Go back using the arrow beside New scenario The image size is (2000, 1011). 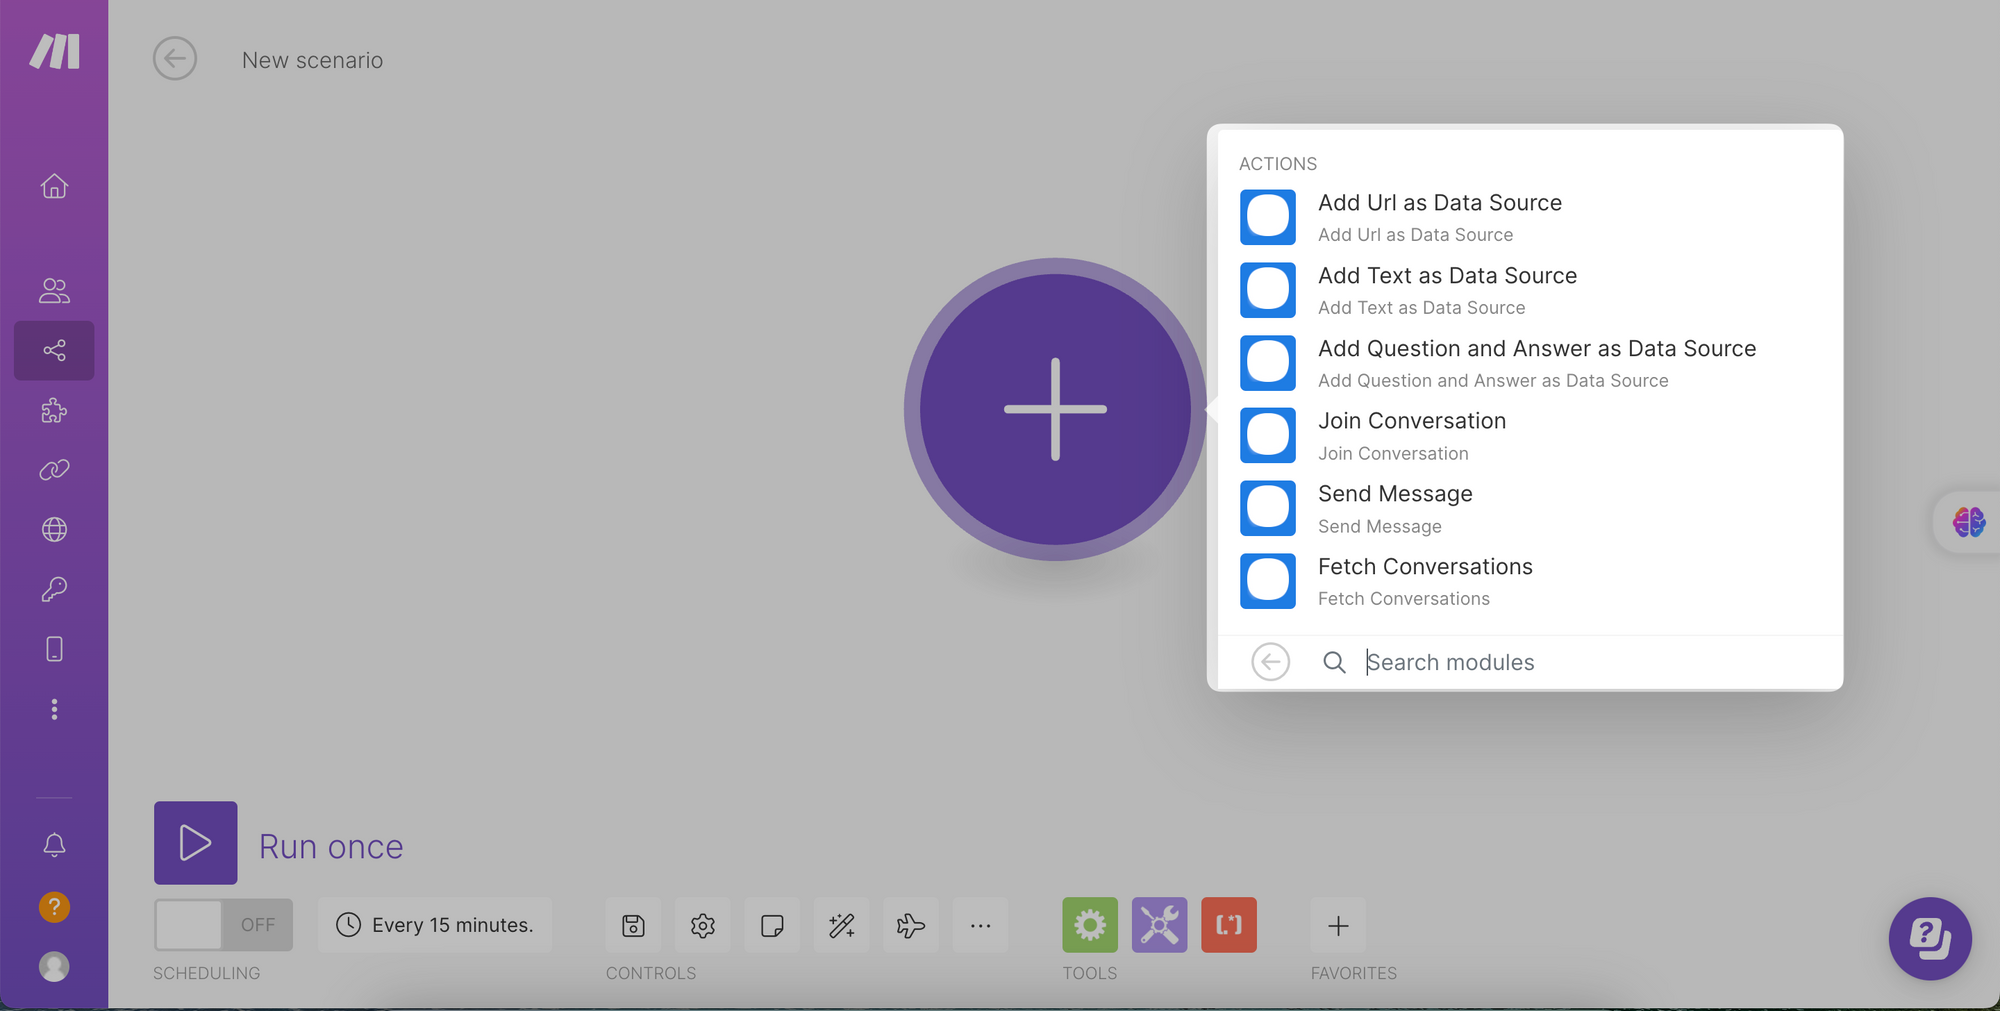click(x=175, y=58)
